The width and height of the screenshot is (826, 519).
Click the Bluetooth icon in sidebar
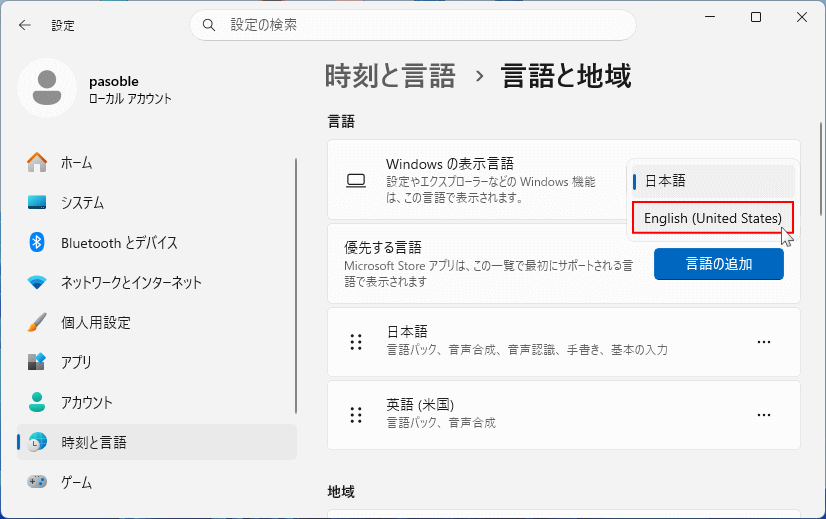click(37, 242)
